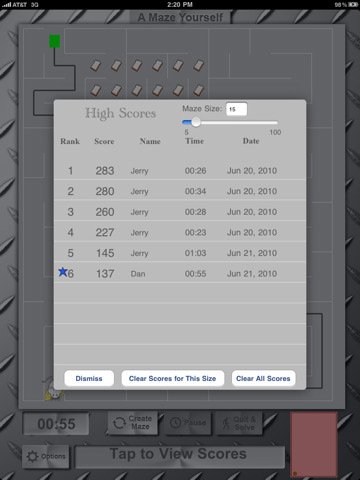360x480 pixels.
Task: Tap the Pause button
Action: point(188,423)
